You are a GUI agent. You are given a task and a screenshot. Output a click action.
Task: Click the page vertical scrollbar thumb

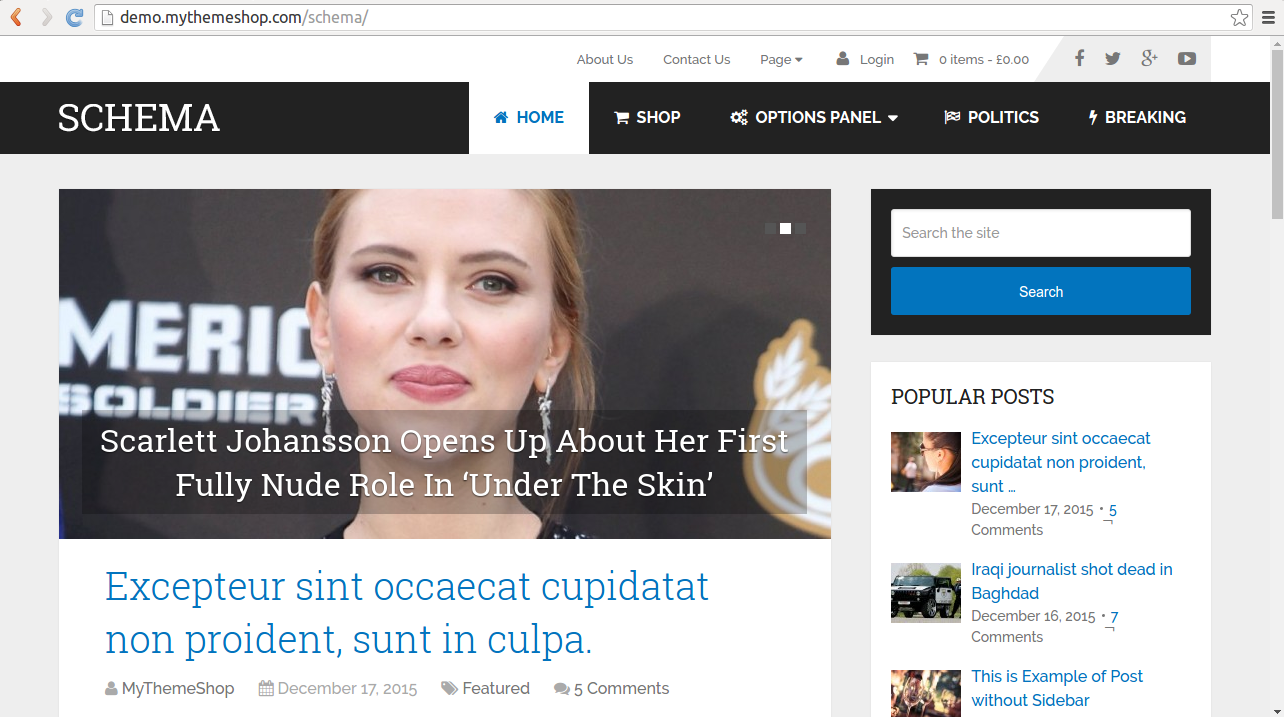1277,132
